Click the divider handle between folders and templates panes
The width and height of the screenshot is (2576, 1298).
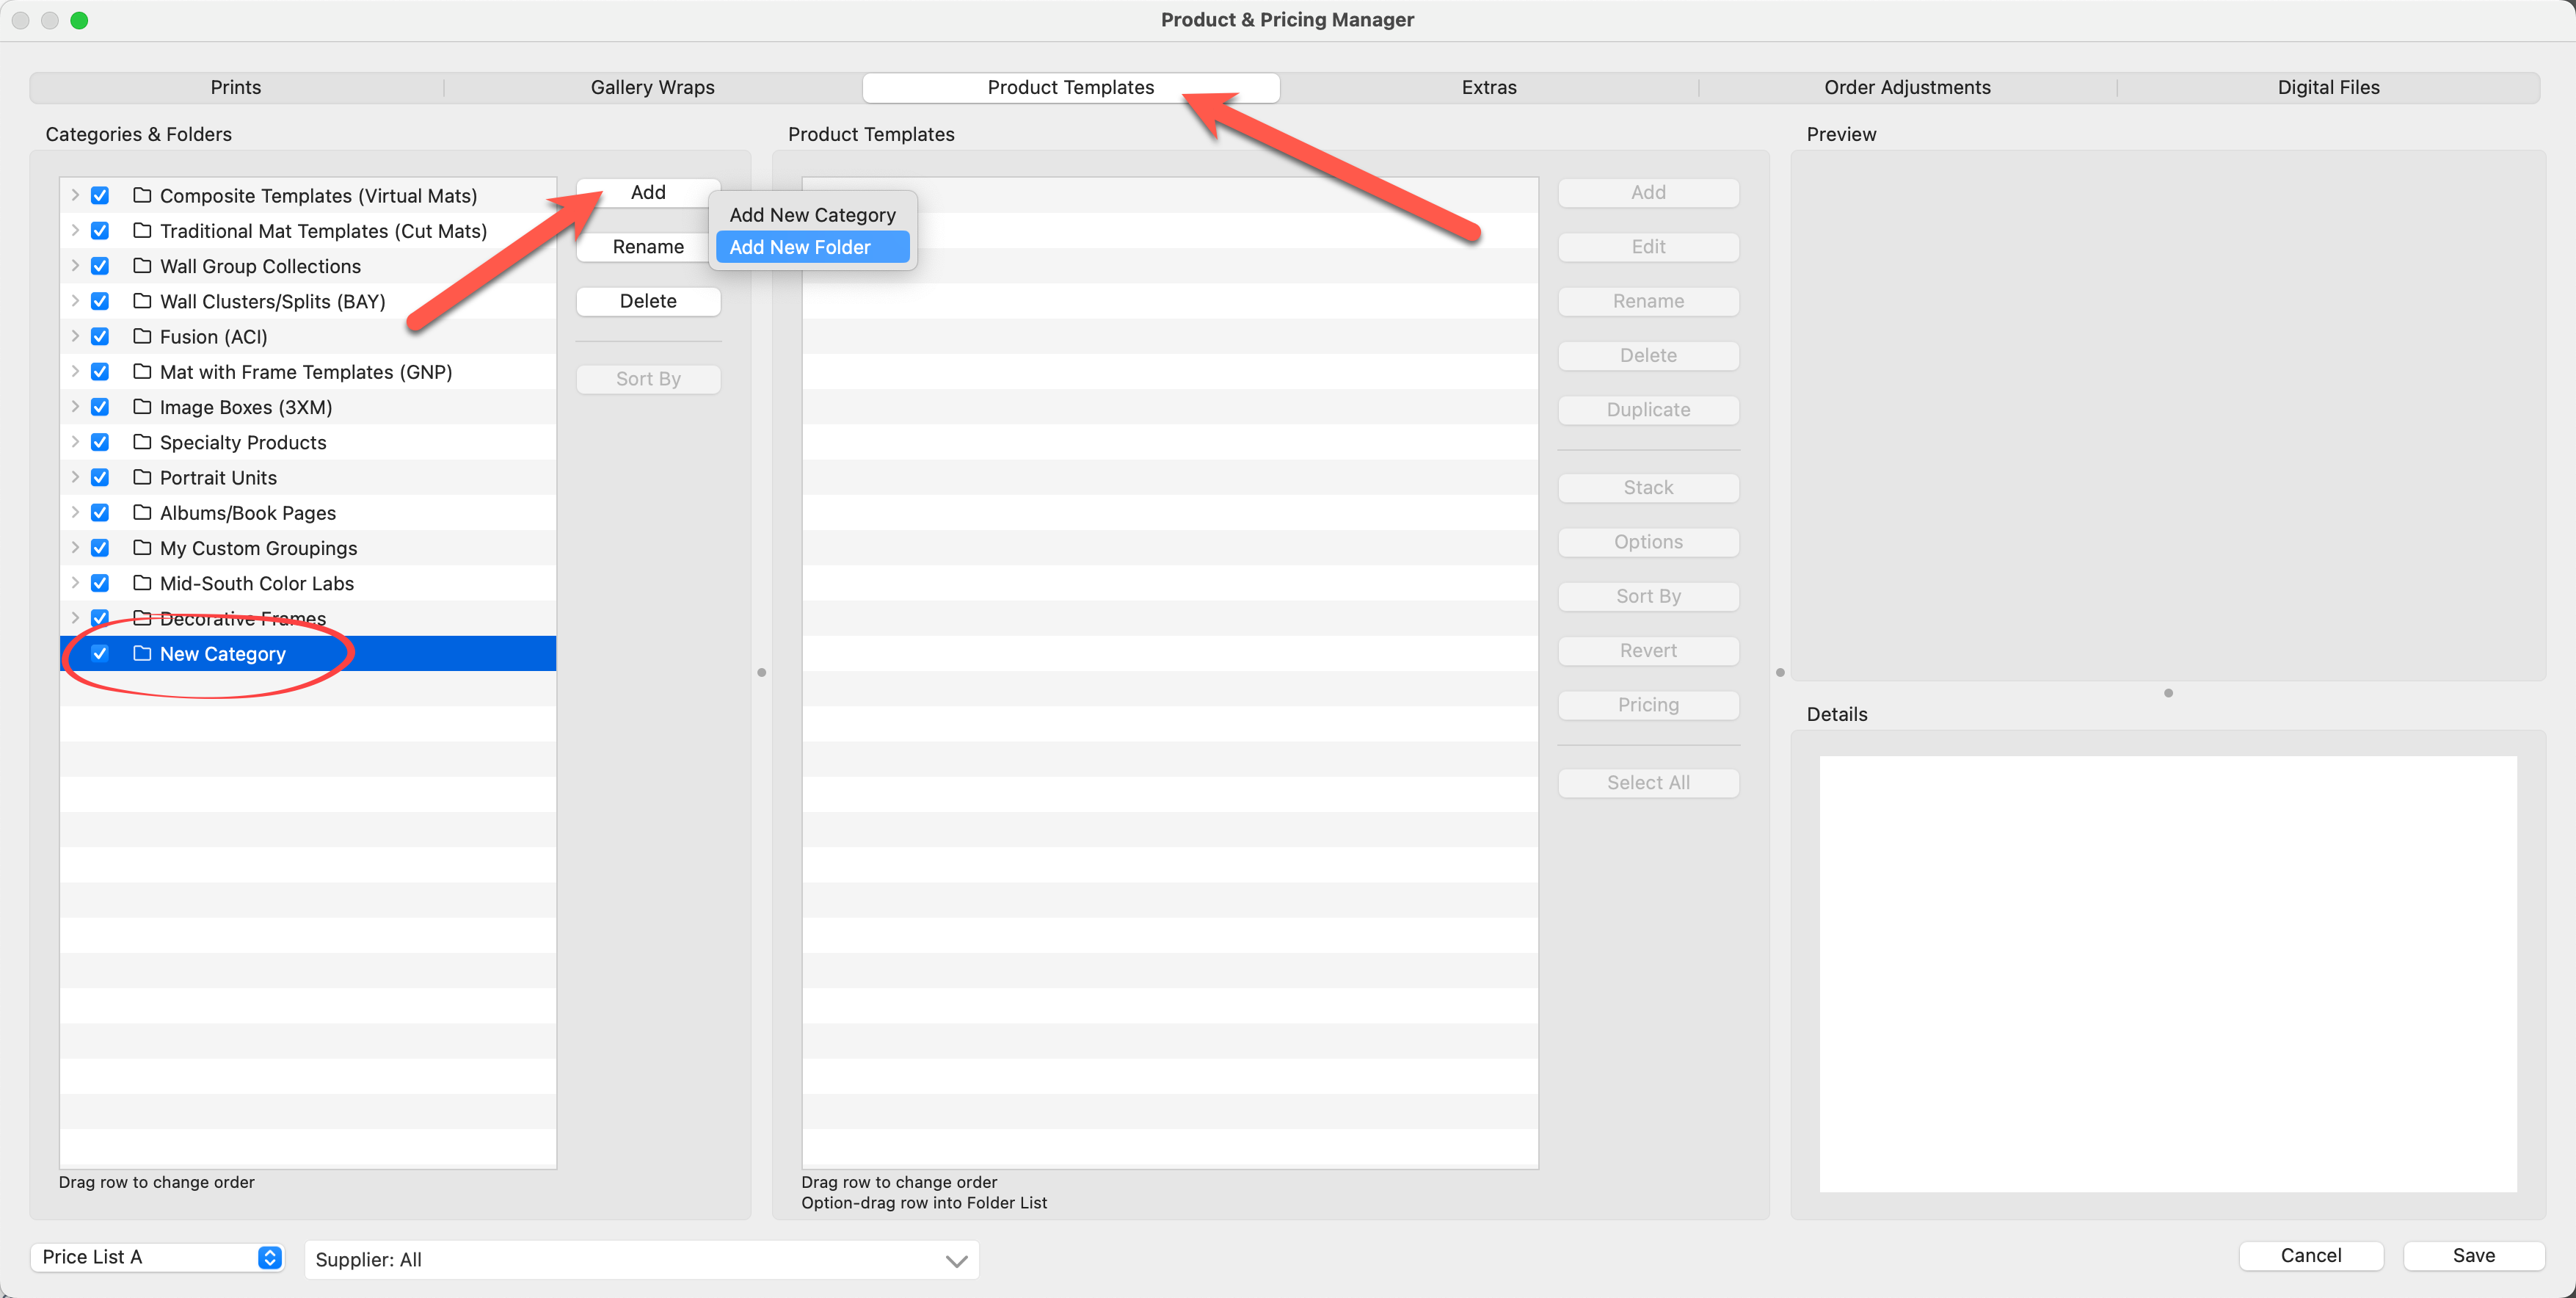(x=761, y=672)
